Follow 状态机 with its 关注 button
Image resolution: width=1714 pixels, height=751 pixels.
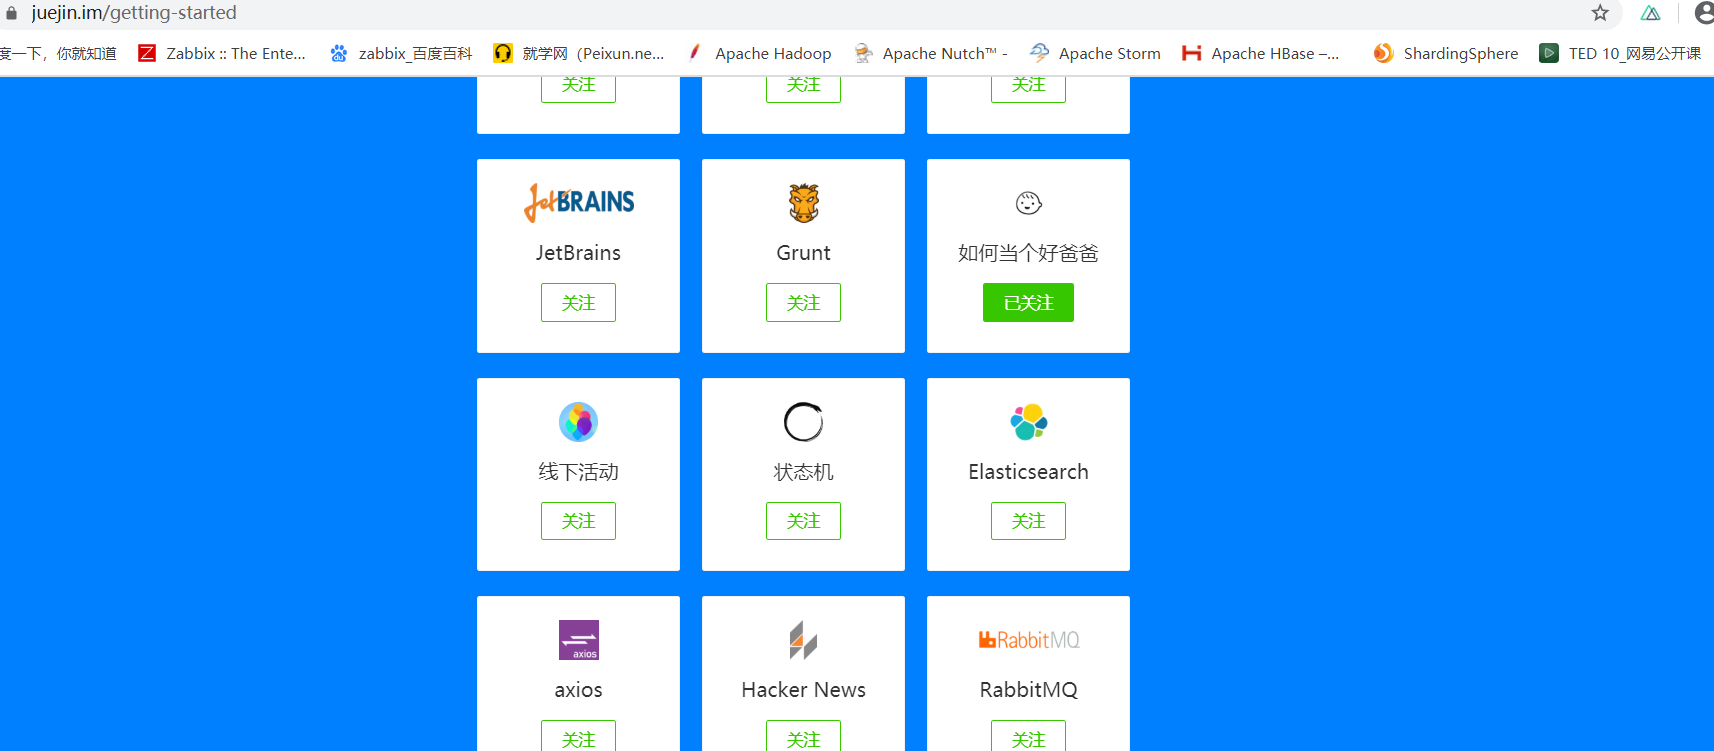[803, 521]
